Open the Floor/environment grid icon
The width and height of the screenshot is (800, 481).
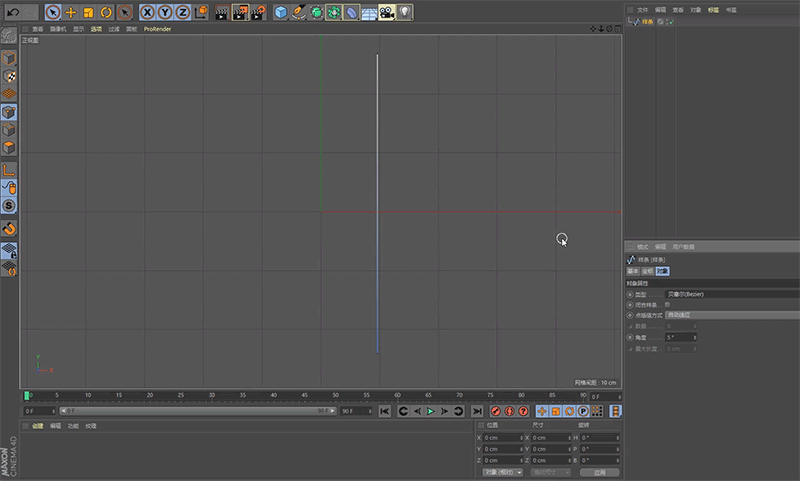click(369, 12)
